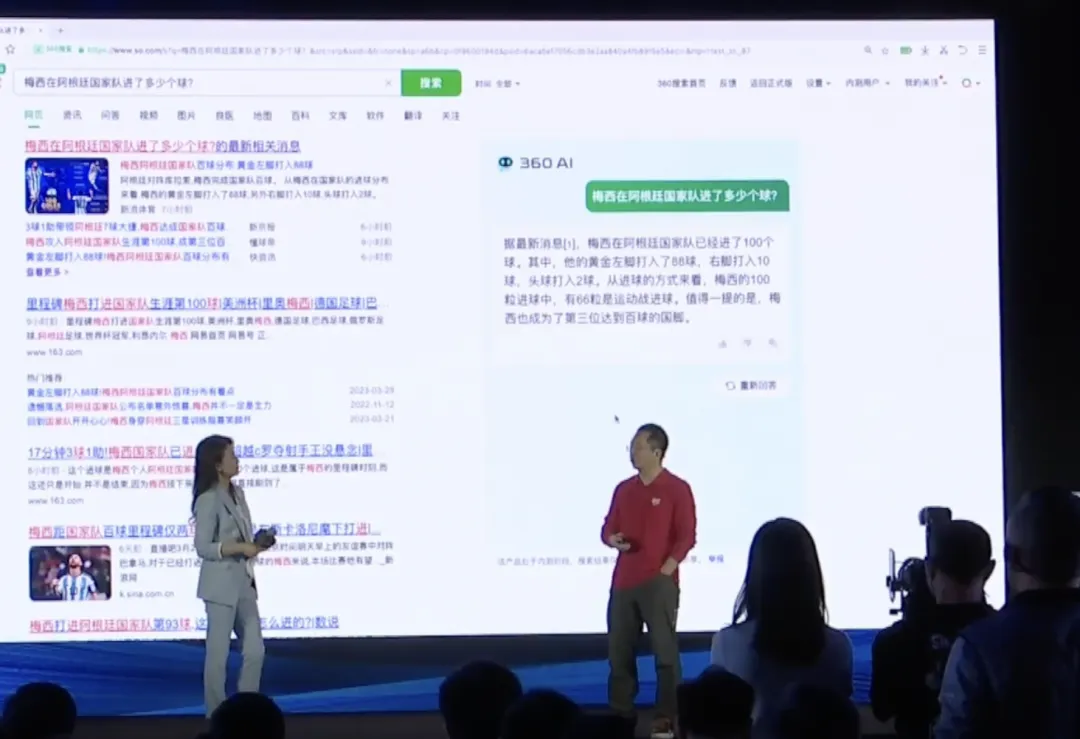Open the 百科 tab
The width and height of the screenshot is (1080, 739).
click(x=300, y=115)
